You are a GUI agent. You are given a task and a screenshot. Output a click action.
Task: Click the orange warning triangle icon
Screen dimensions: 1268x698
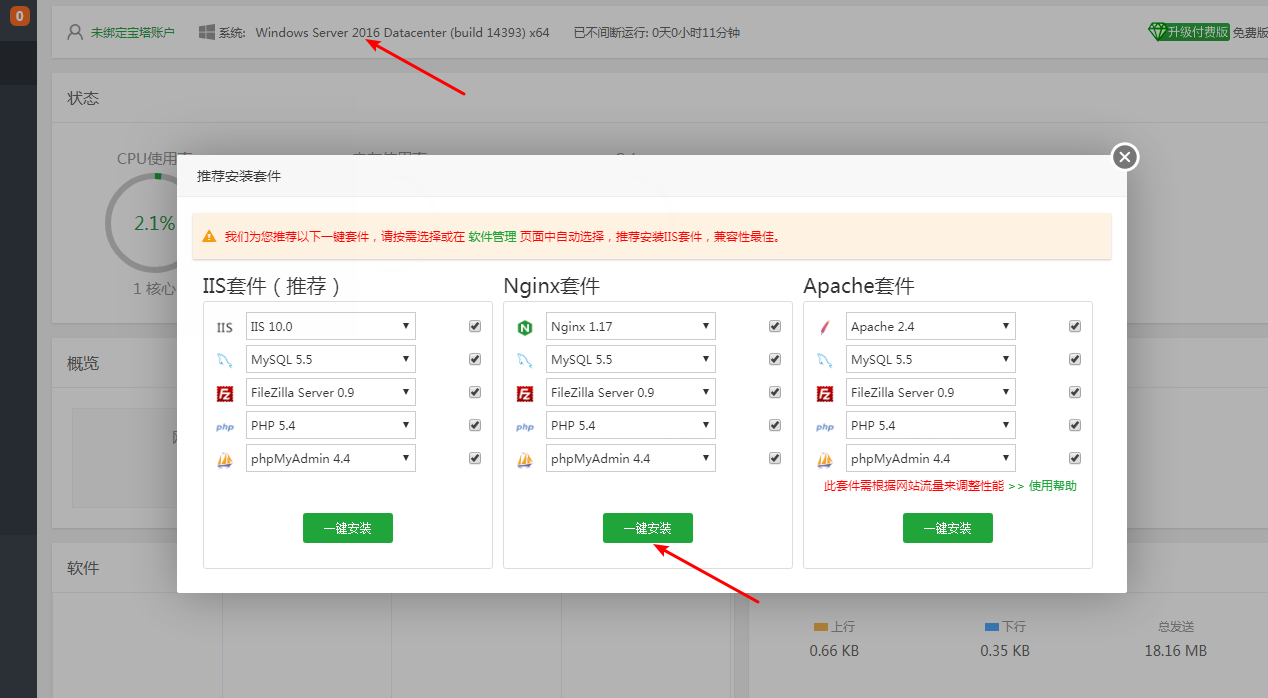(209, 237)
